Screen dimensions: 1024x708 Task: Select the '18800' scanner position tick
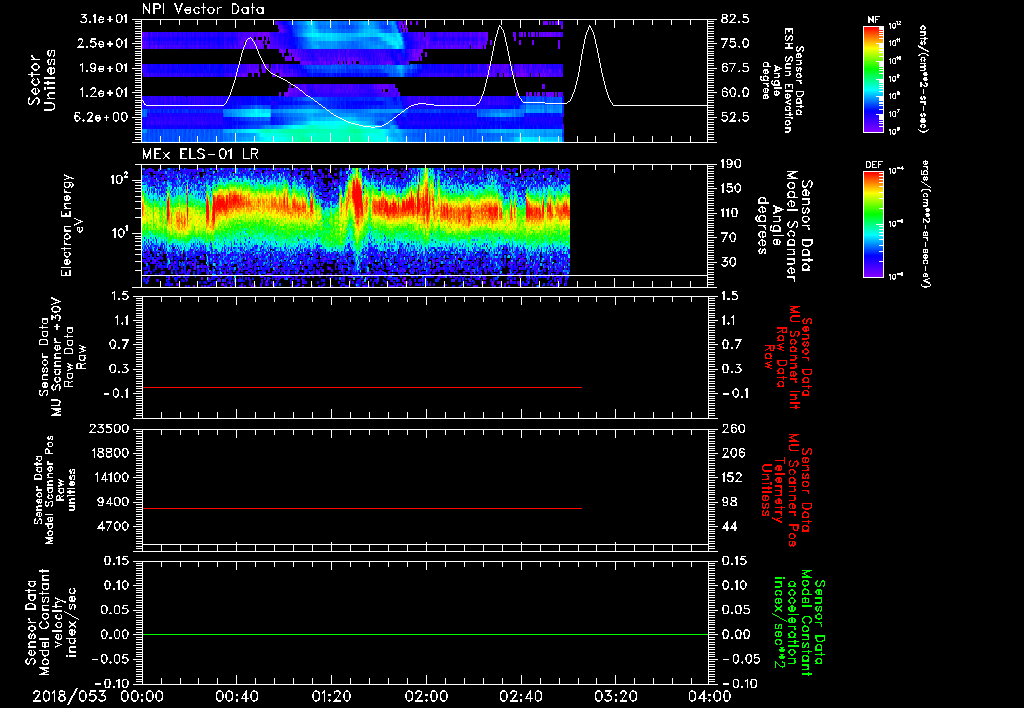coord(108,453)
